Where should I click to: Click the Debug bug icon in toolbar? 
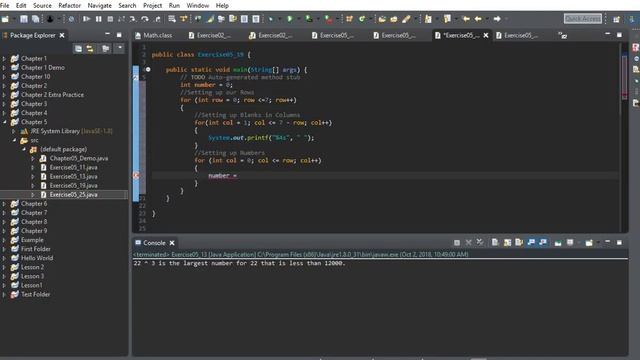click(x=271, y=19)
